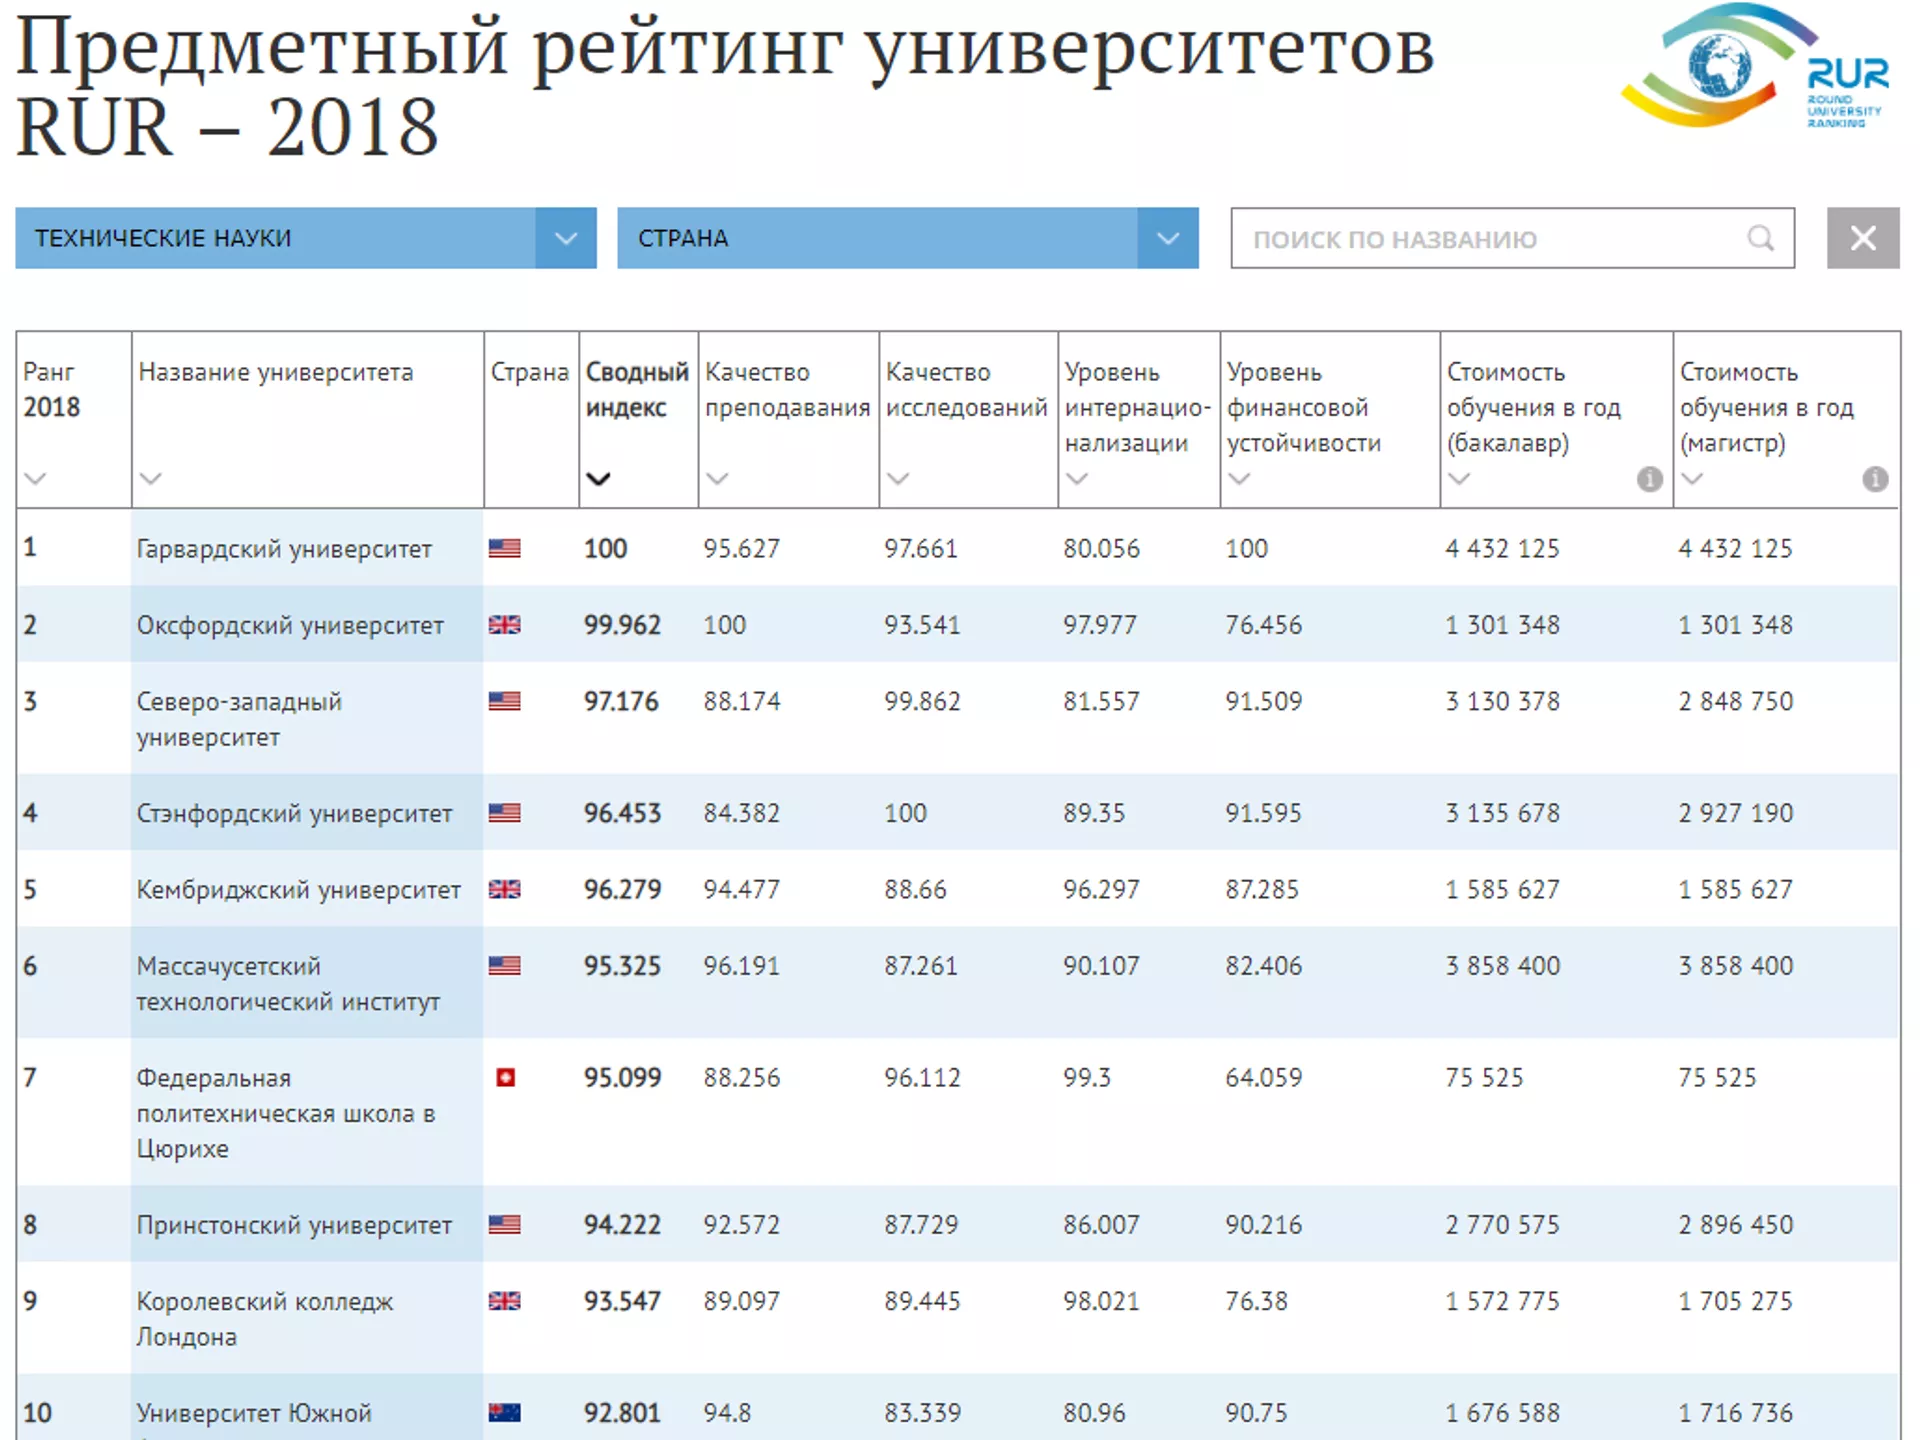Click Swiss flag in Цюрихе row
Screen dimensions: 1920x1440
[506, 1077]
